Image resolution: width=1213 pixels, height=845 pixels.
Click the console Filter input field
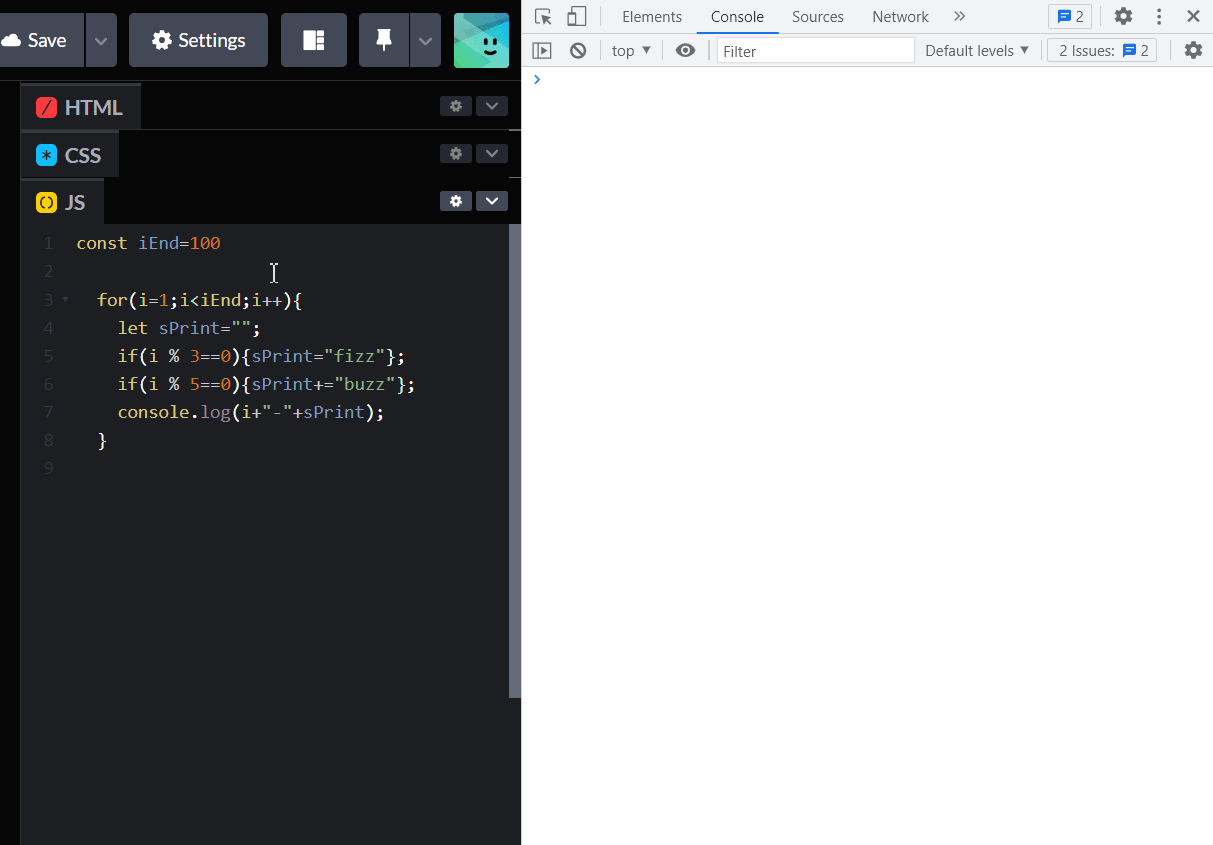[815, 50]
